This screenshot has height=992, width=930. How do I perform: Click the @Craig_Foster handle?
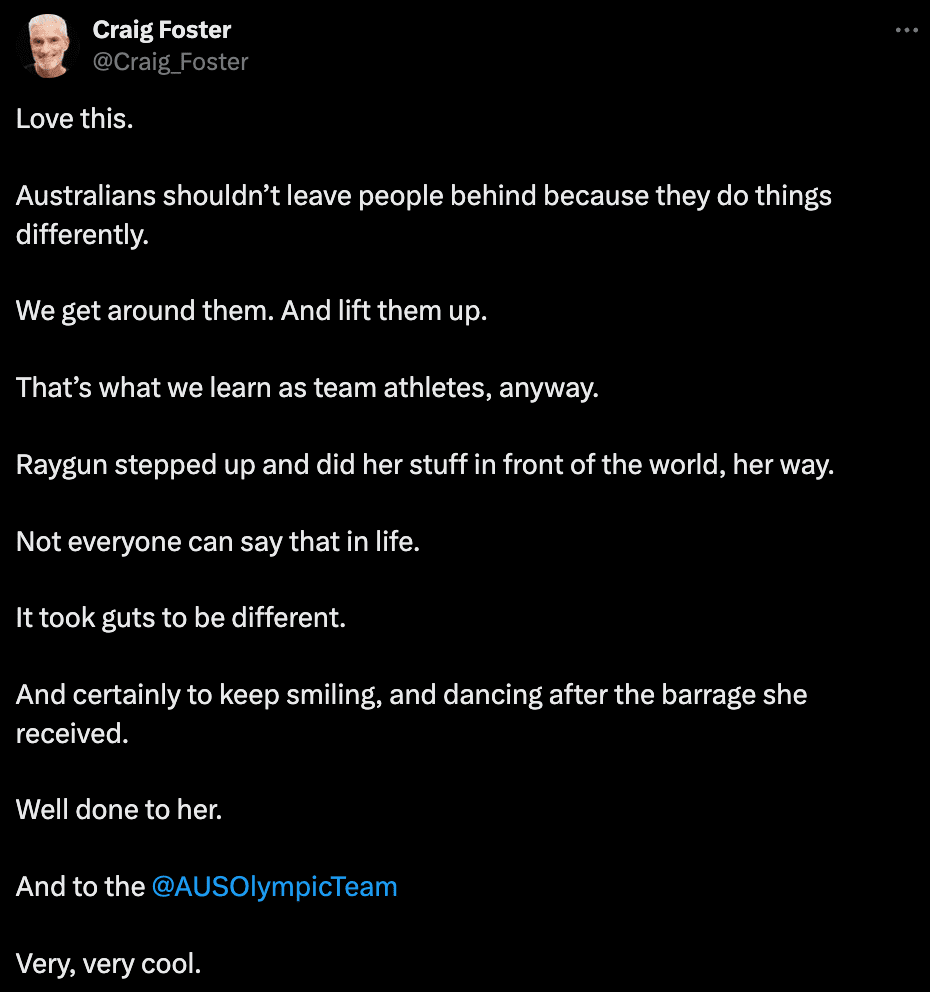(x=170, y=62)
